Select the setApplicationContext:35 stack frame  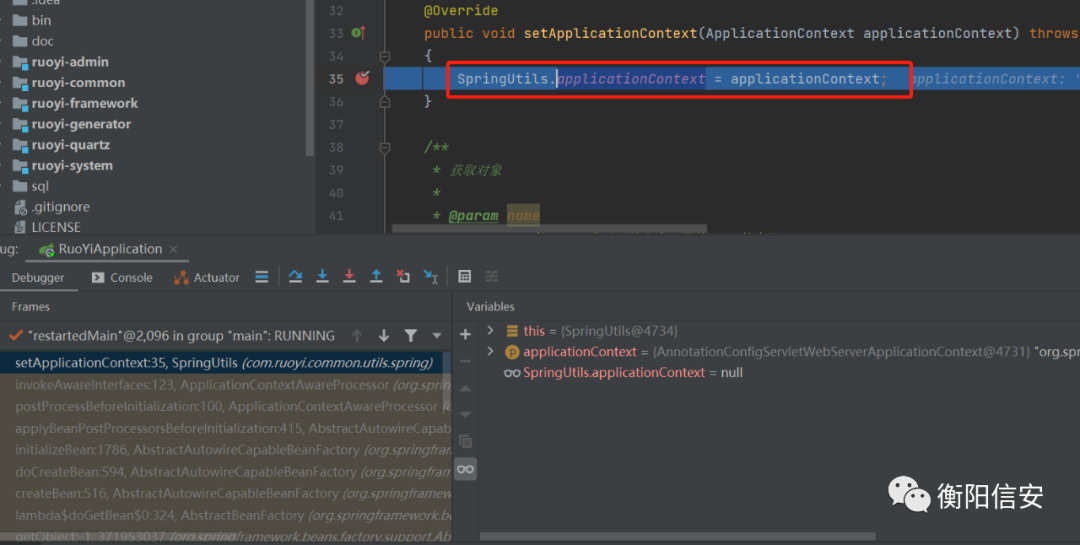225,362
